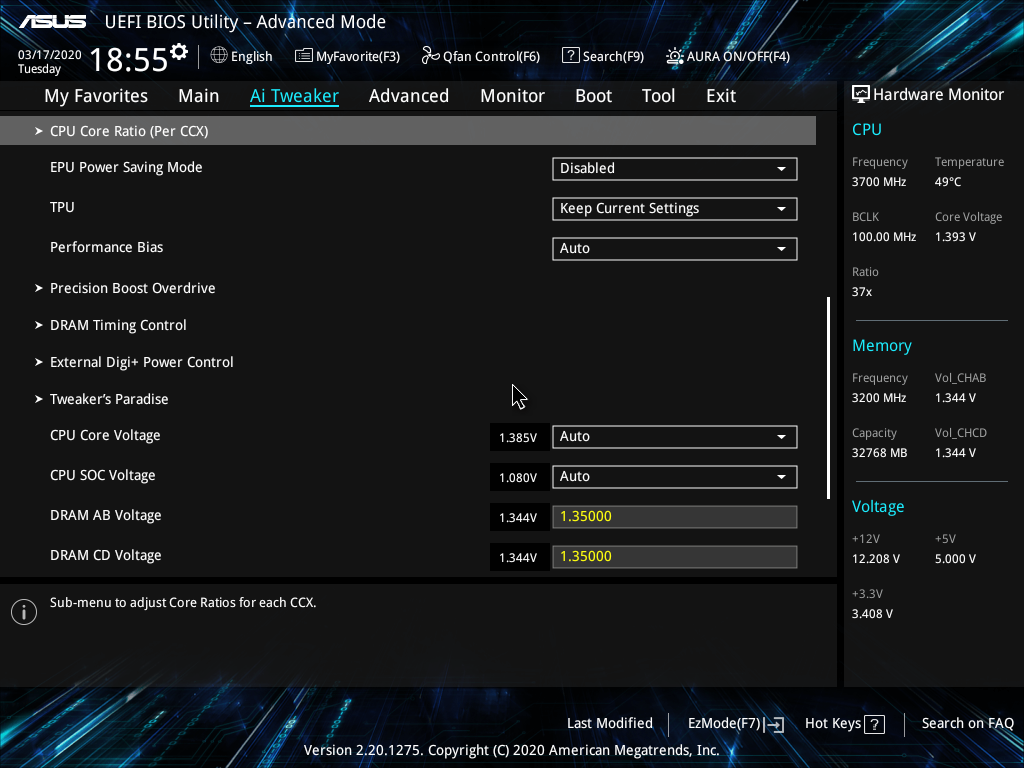Click +12V 12.208 V value
This screenshot has width=1024, height=768.
click(876, 559)
